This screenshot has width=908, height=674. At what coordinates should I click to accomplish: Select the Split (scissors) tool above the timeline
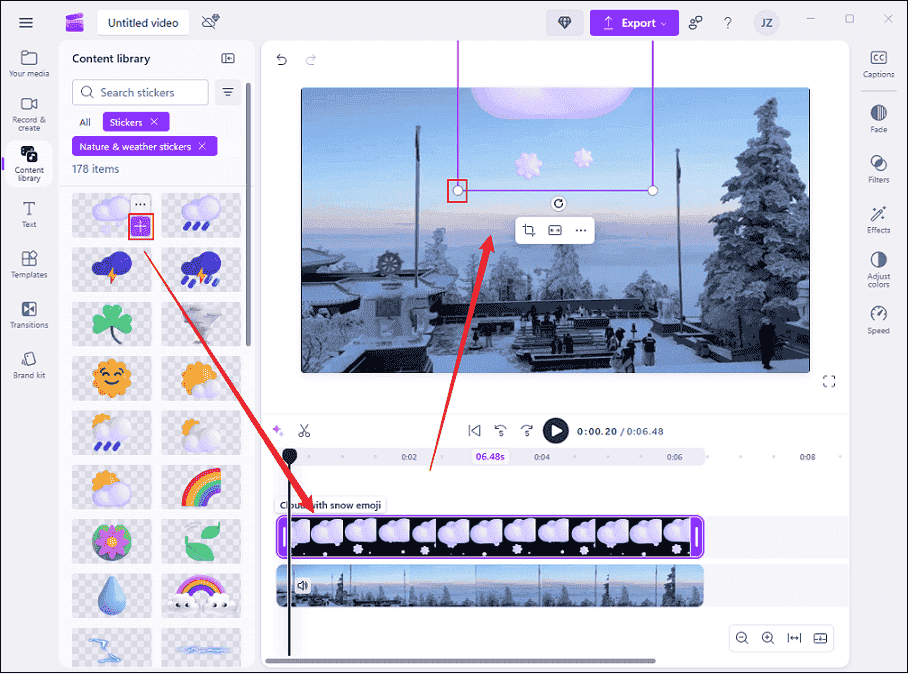(x=304, y=430)
